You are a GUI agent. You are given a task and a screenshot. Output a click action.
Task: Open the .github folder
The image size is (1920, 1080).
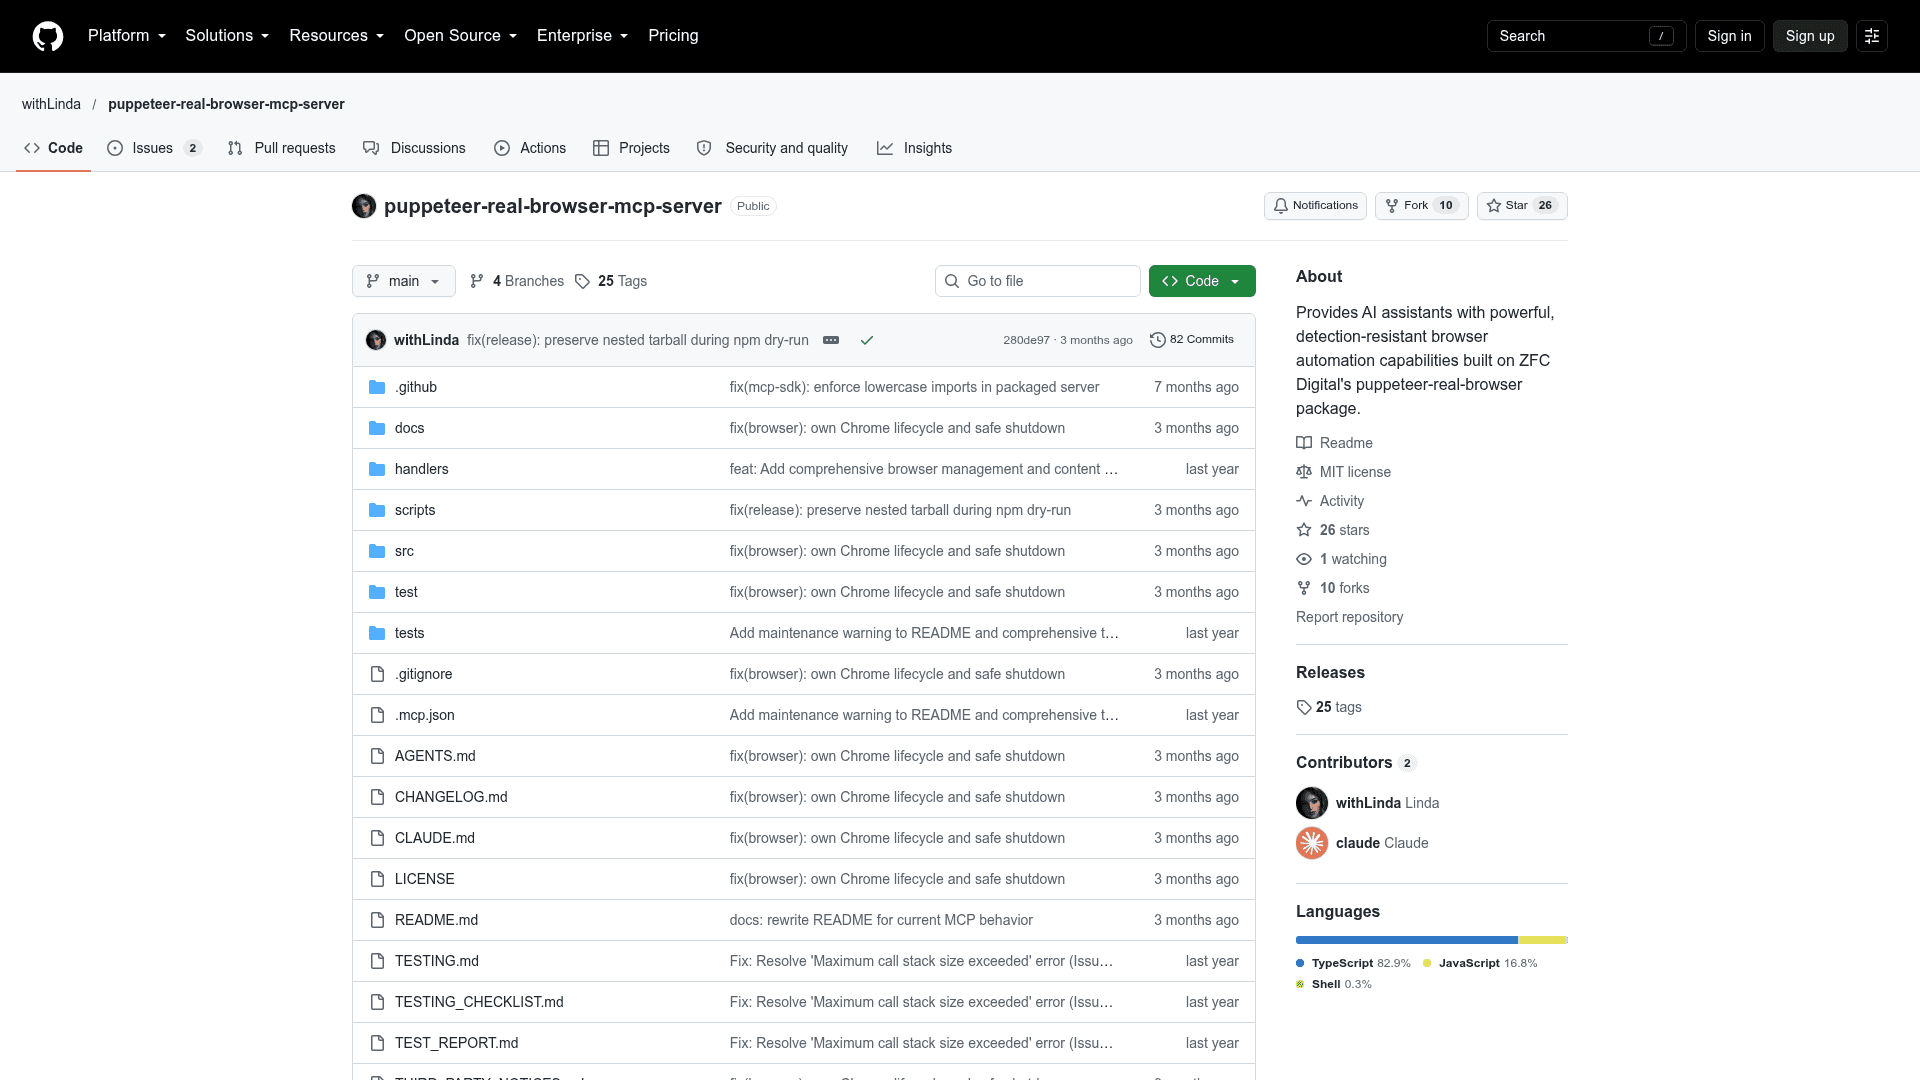pos(416,387)
